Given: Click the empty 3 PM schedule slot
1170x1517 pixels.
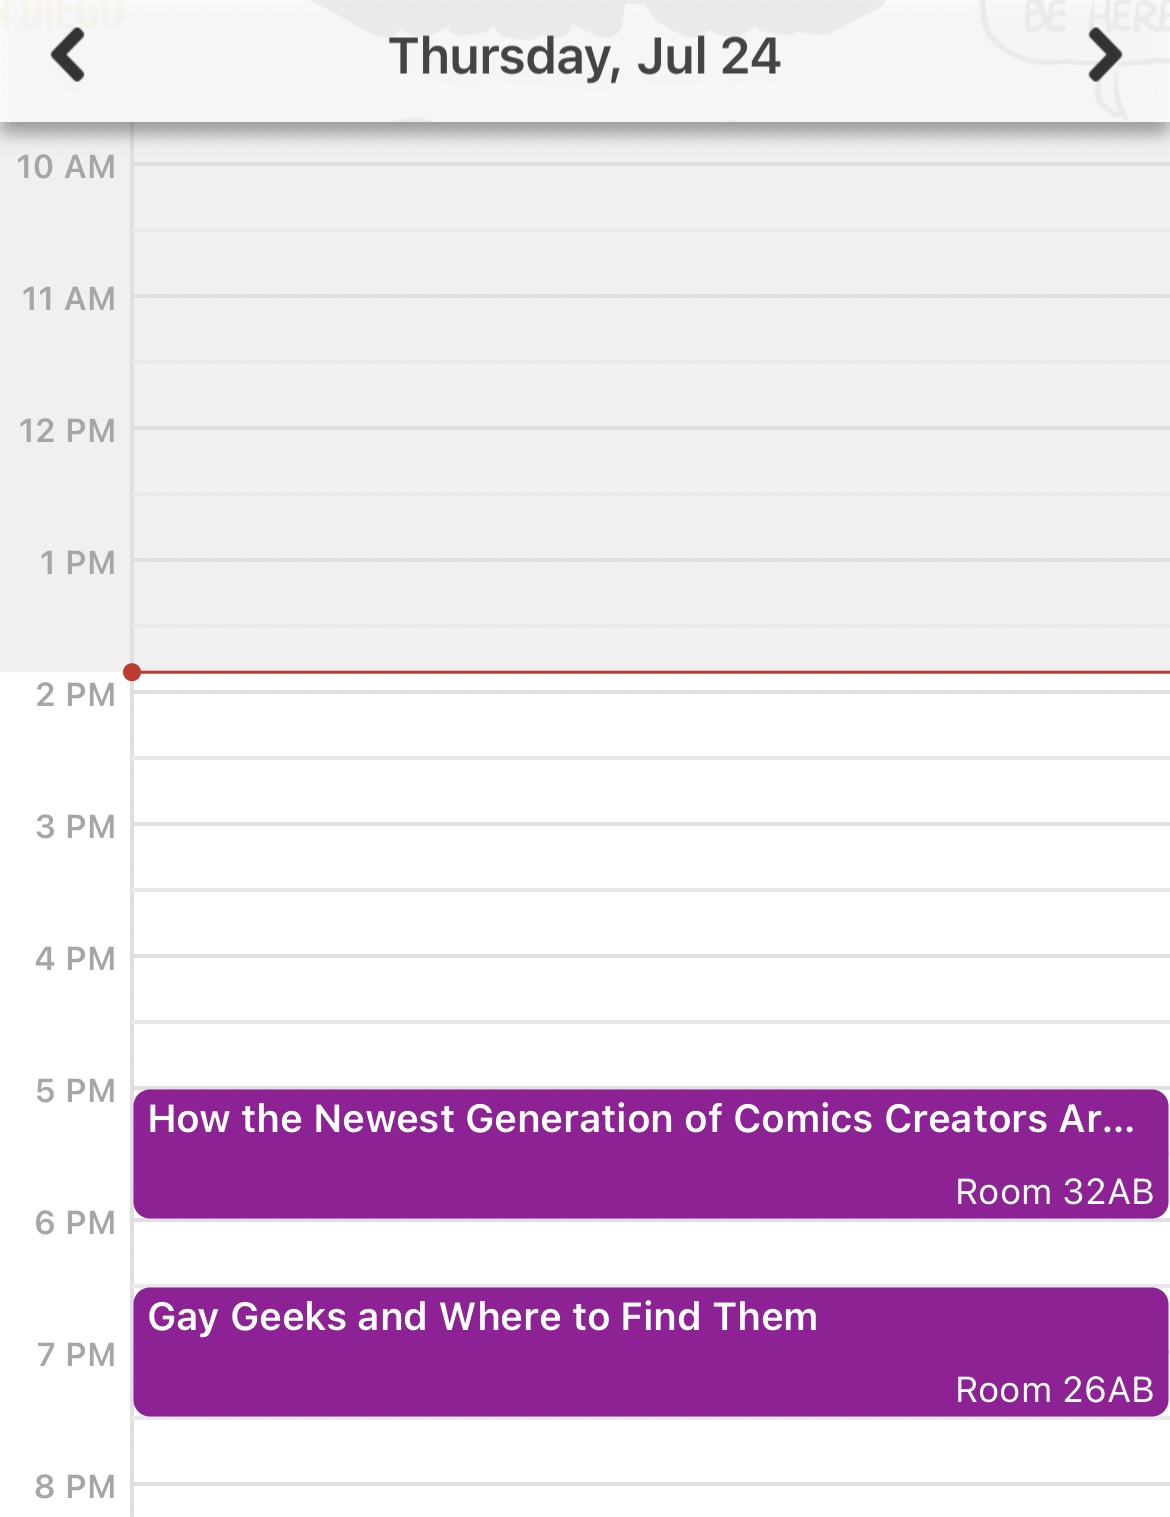Looking at the screenshot, I should (x=650, y=856).
